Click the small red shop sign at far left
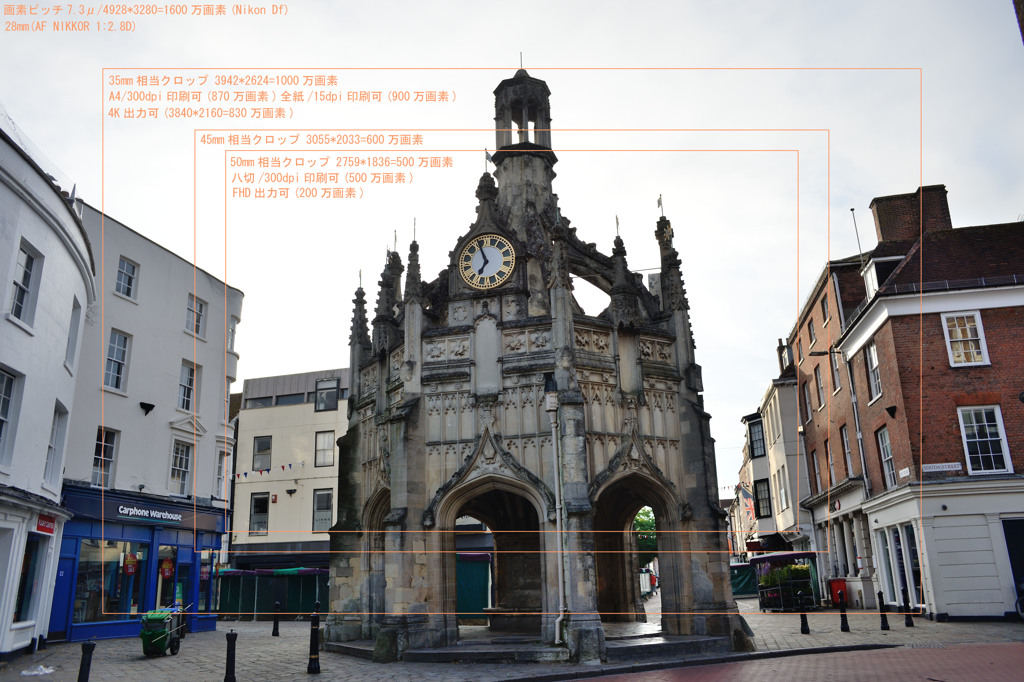1024x682 pixels. (46, 524)
